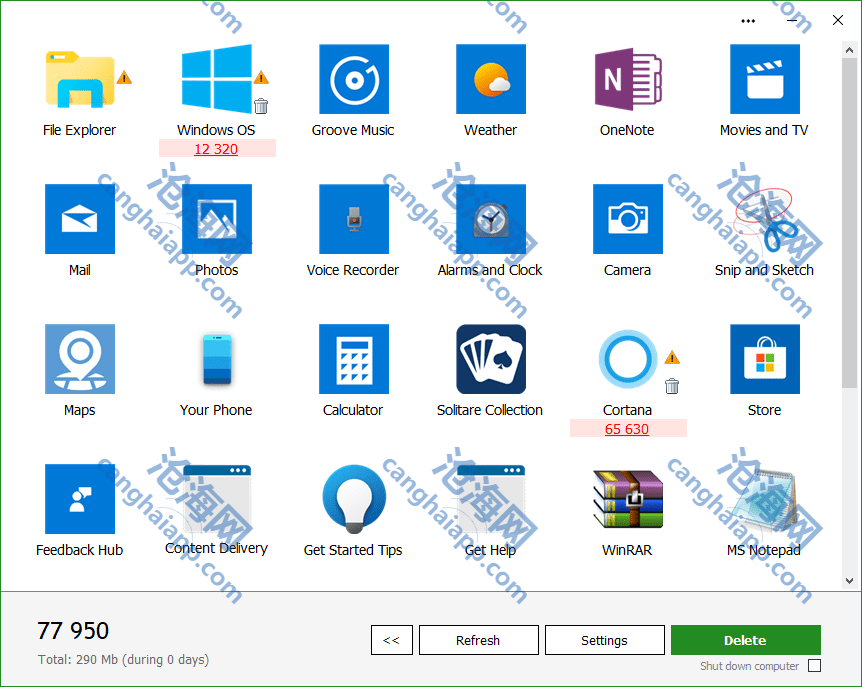Click the Refresh button
This screenshot has height=687, width=862.
click(478, 640)
